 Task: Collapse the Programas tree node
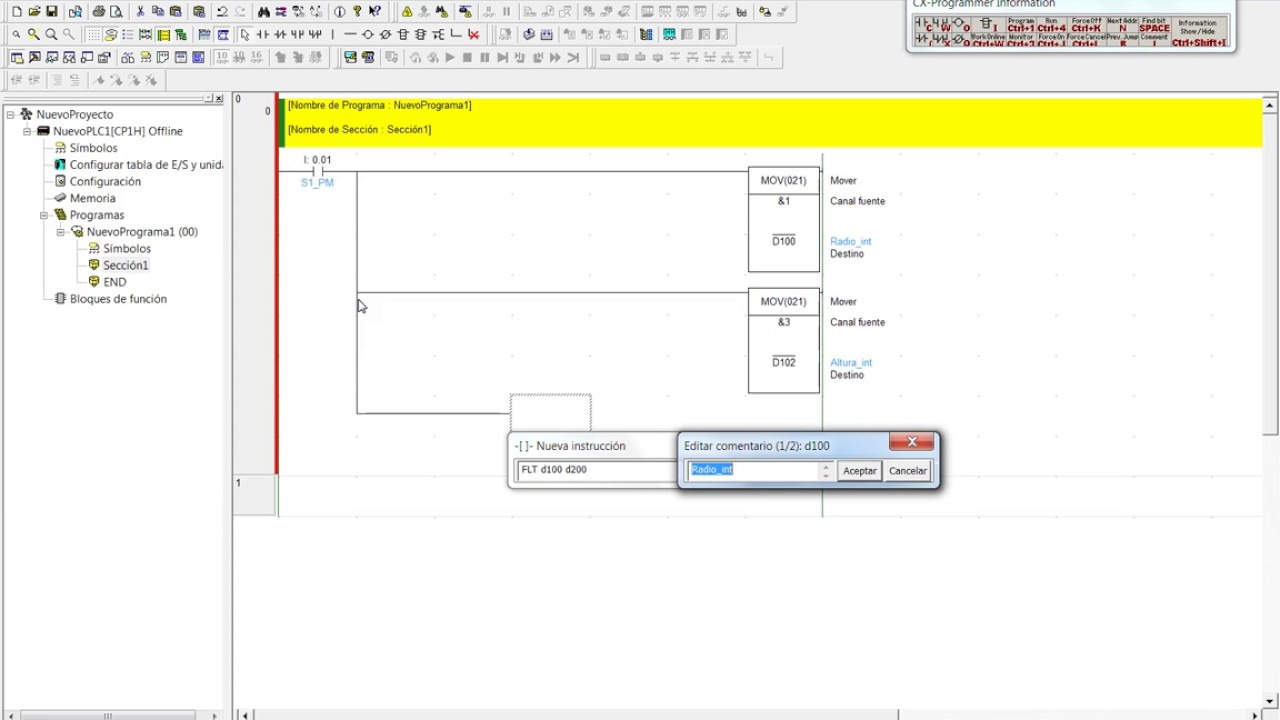tap(44, 215)
